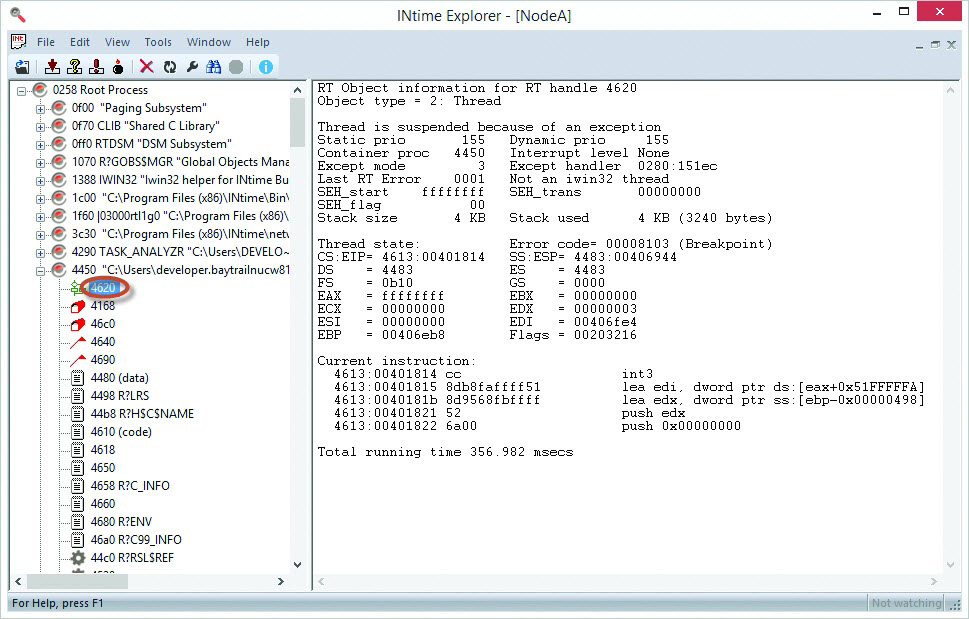The height and width of the screenshot is (619, 969).
Task: Click the magnifier app icon in title bar
Action: pyautogui.click(x=18, y=15)
